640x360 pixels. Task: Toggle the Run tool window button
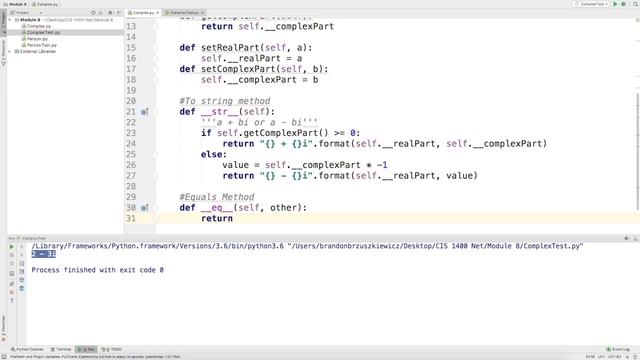point(86,349)
